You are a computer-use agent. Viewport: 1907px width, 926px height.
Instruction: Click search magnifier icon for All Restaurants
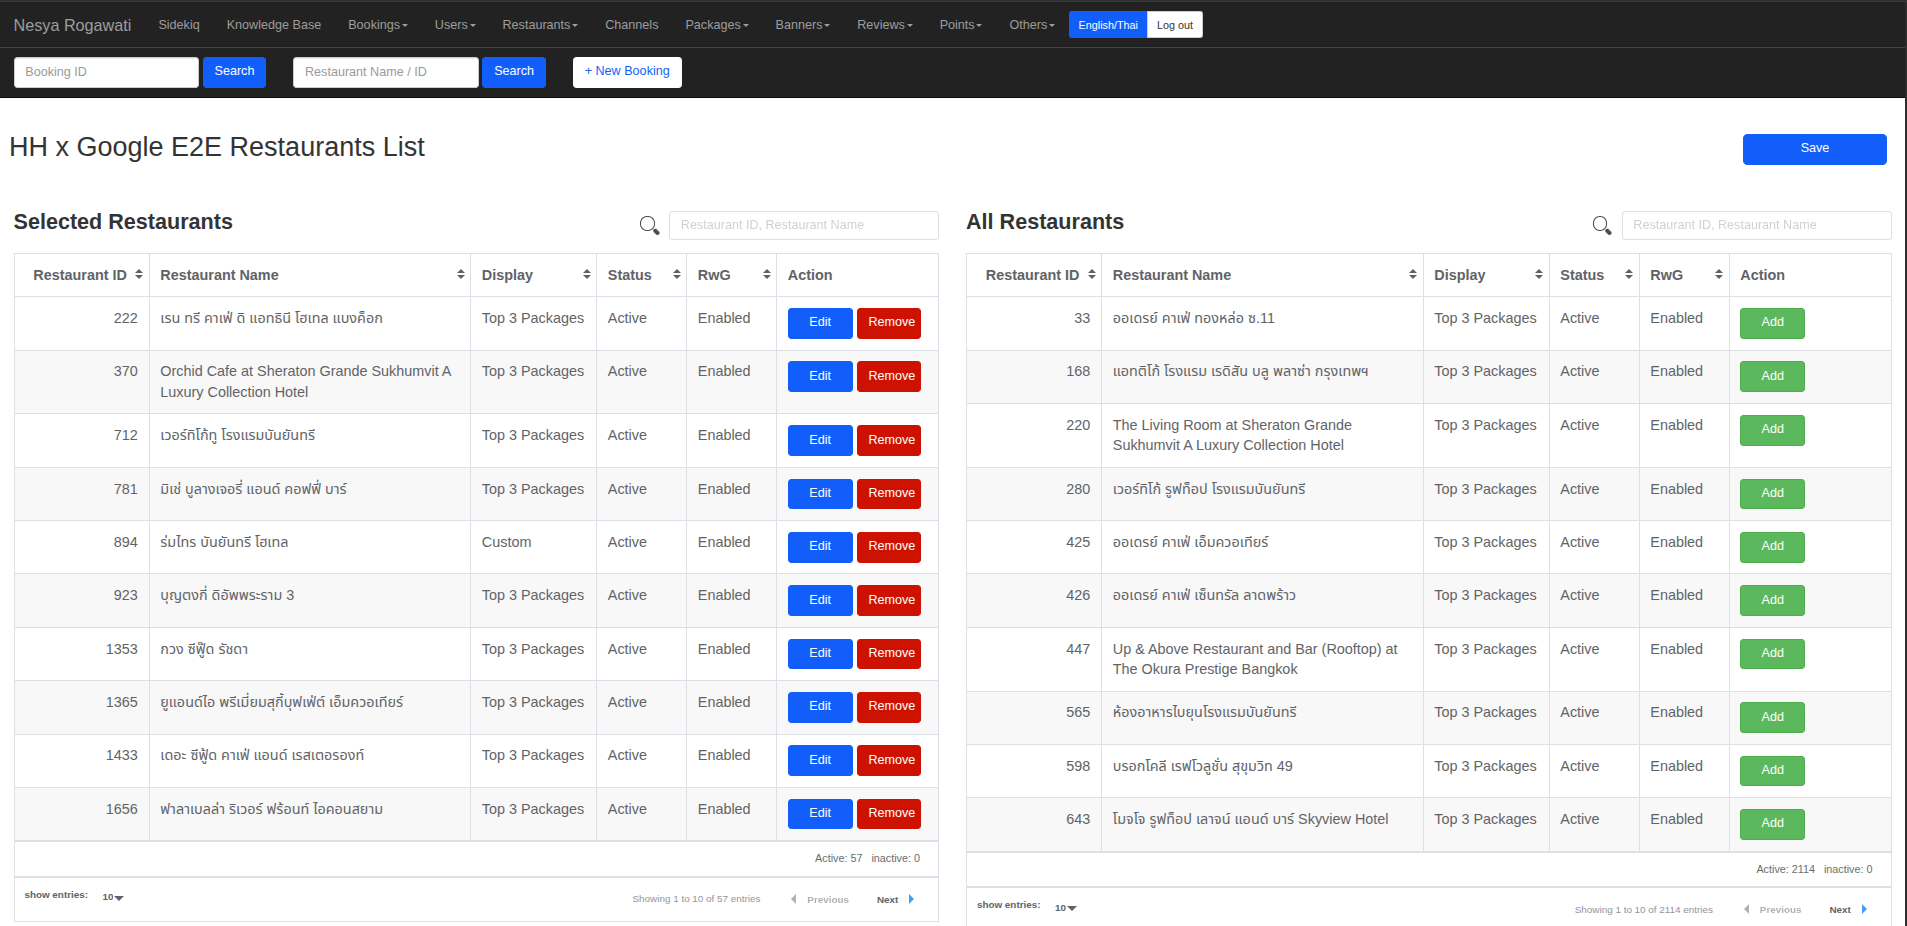click(1601, 226)
